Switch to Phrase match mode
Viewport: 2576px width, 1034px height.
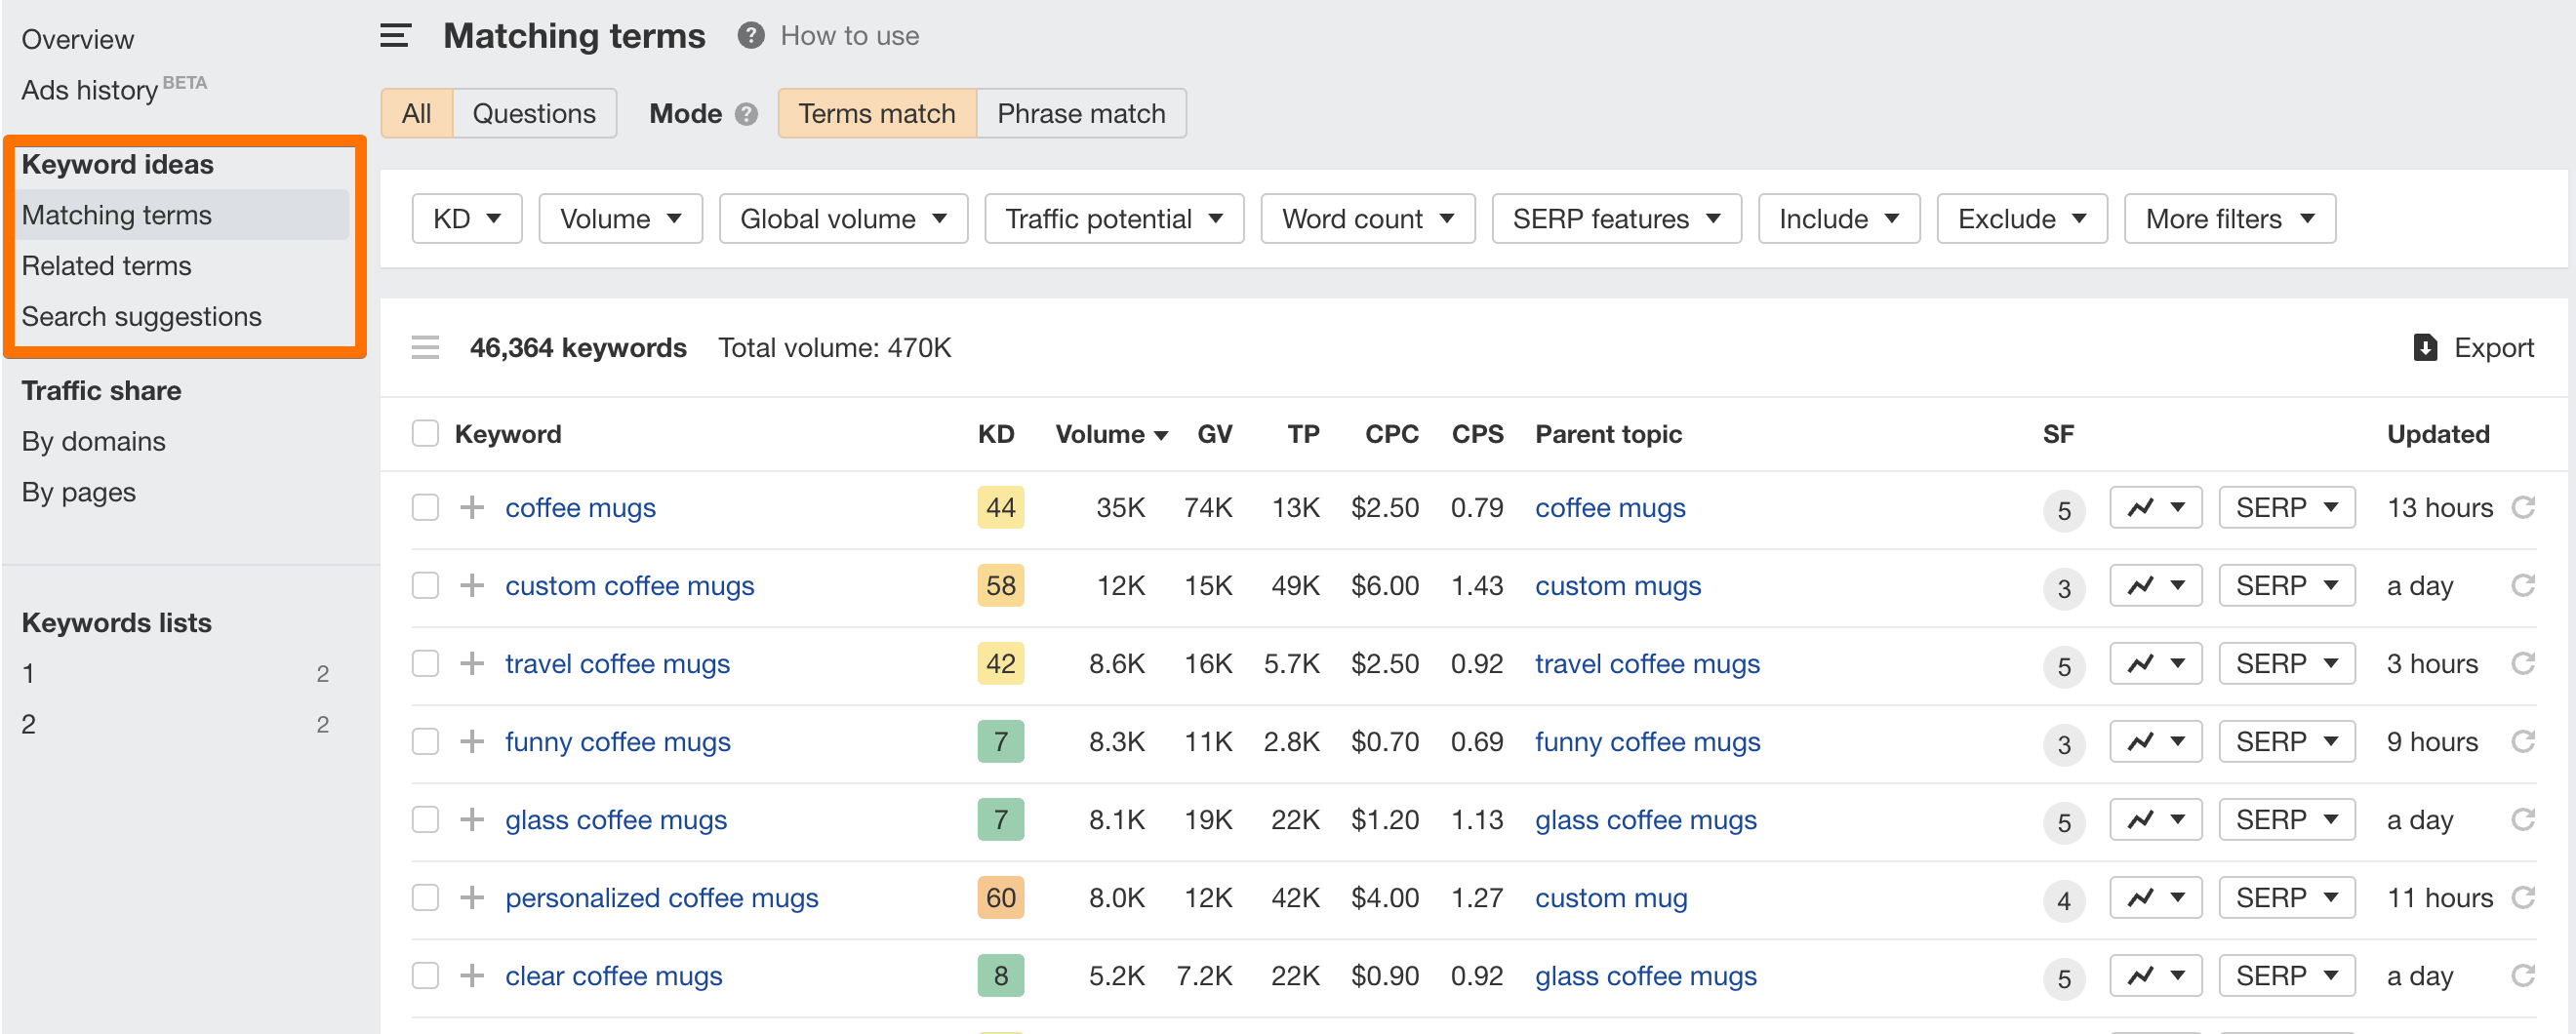[1080, 113]
